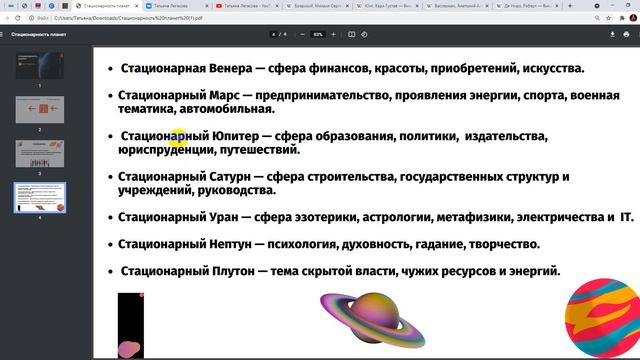Click the text Стационарный Уран

[x=178, y=217]
